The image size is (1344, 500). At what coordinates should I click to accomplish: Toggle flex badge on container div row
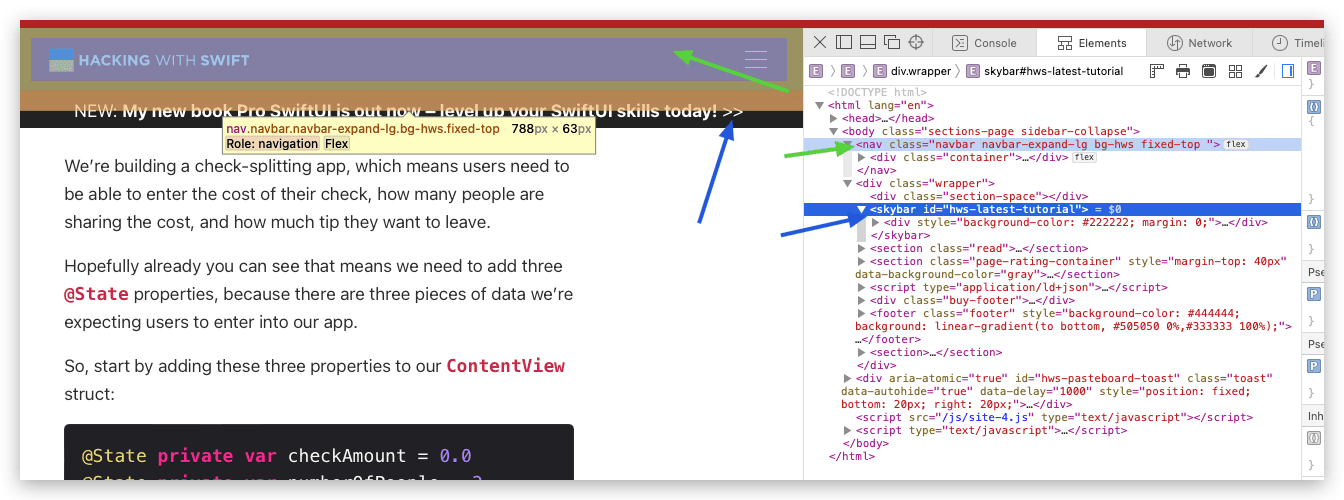pyautogui.click(x=1084, y=157)
